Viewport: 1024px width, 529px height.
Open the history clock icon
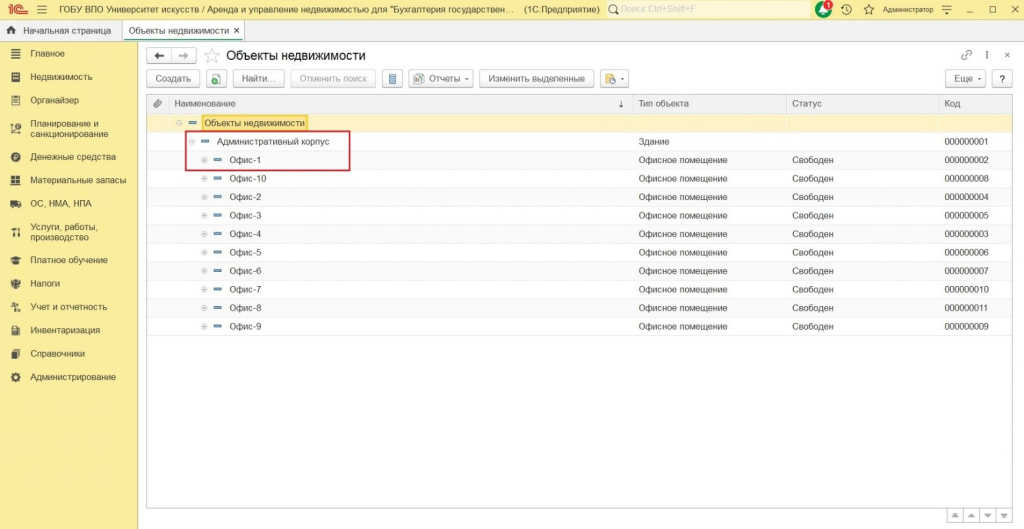846,9
